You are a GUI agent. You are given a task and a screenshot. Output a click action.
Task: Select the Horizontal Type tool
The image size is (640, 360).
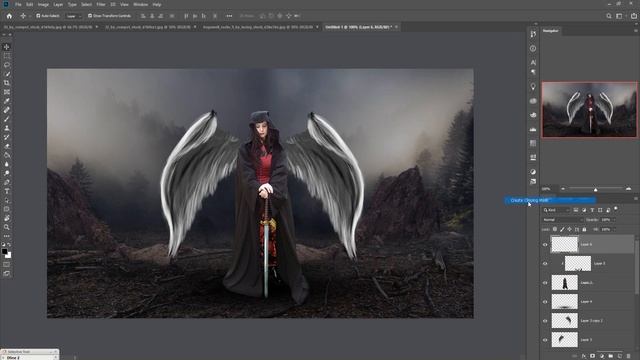click(7, 191)
